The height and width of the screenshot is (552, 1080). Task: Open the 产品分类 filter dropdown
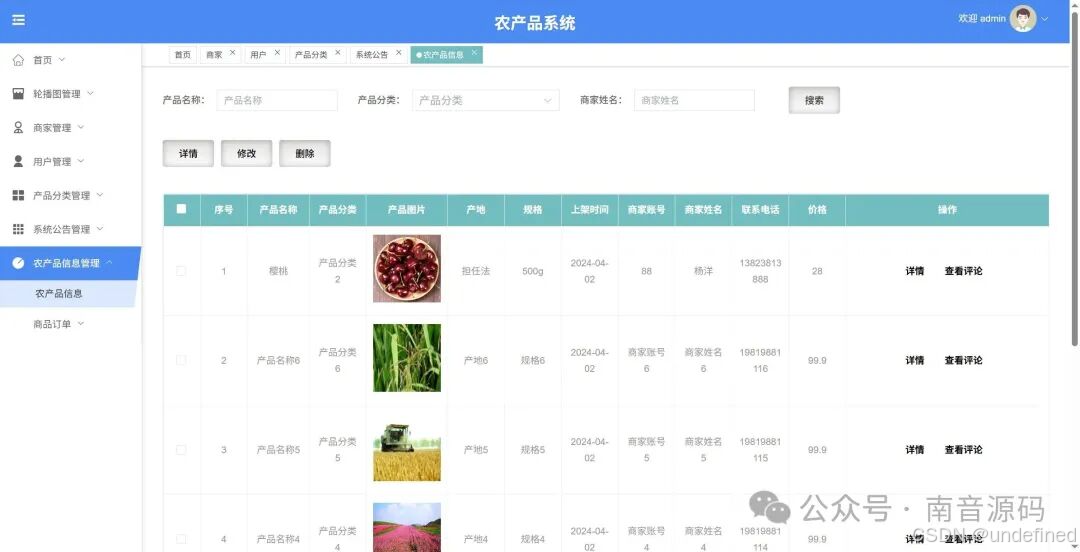coord(486,100)
